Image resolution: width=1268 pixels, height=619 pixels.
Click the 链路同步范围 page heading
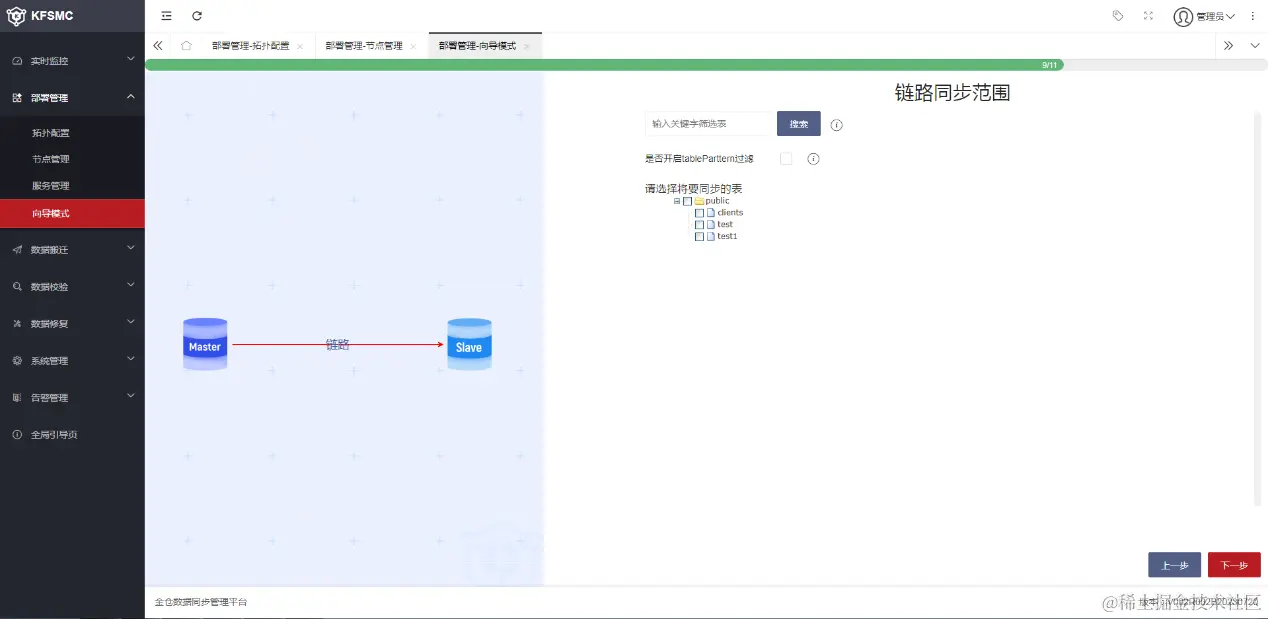click(952, 93)
